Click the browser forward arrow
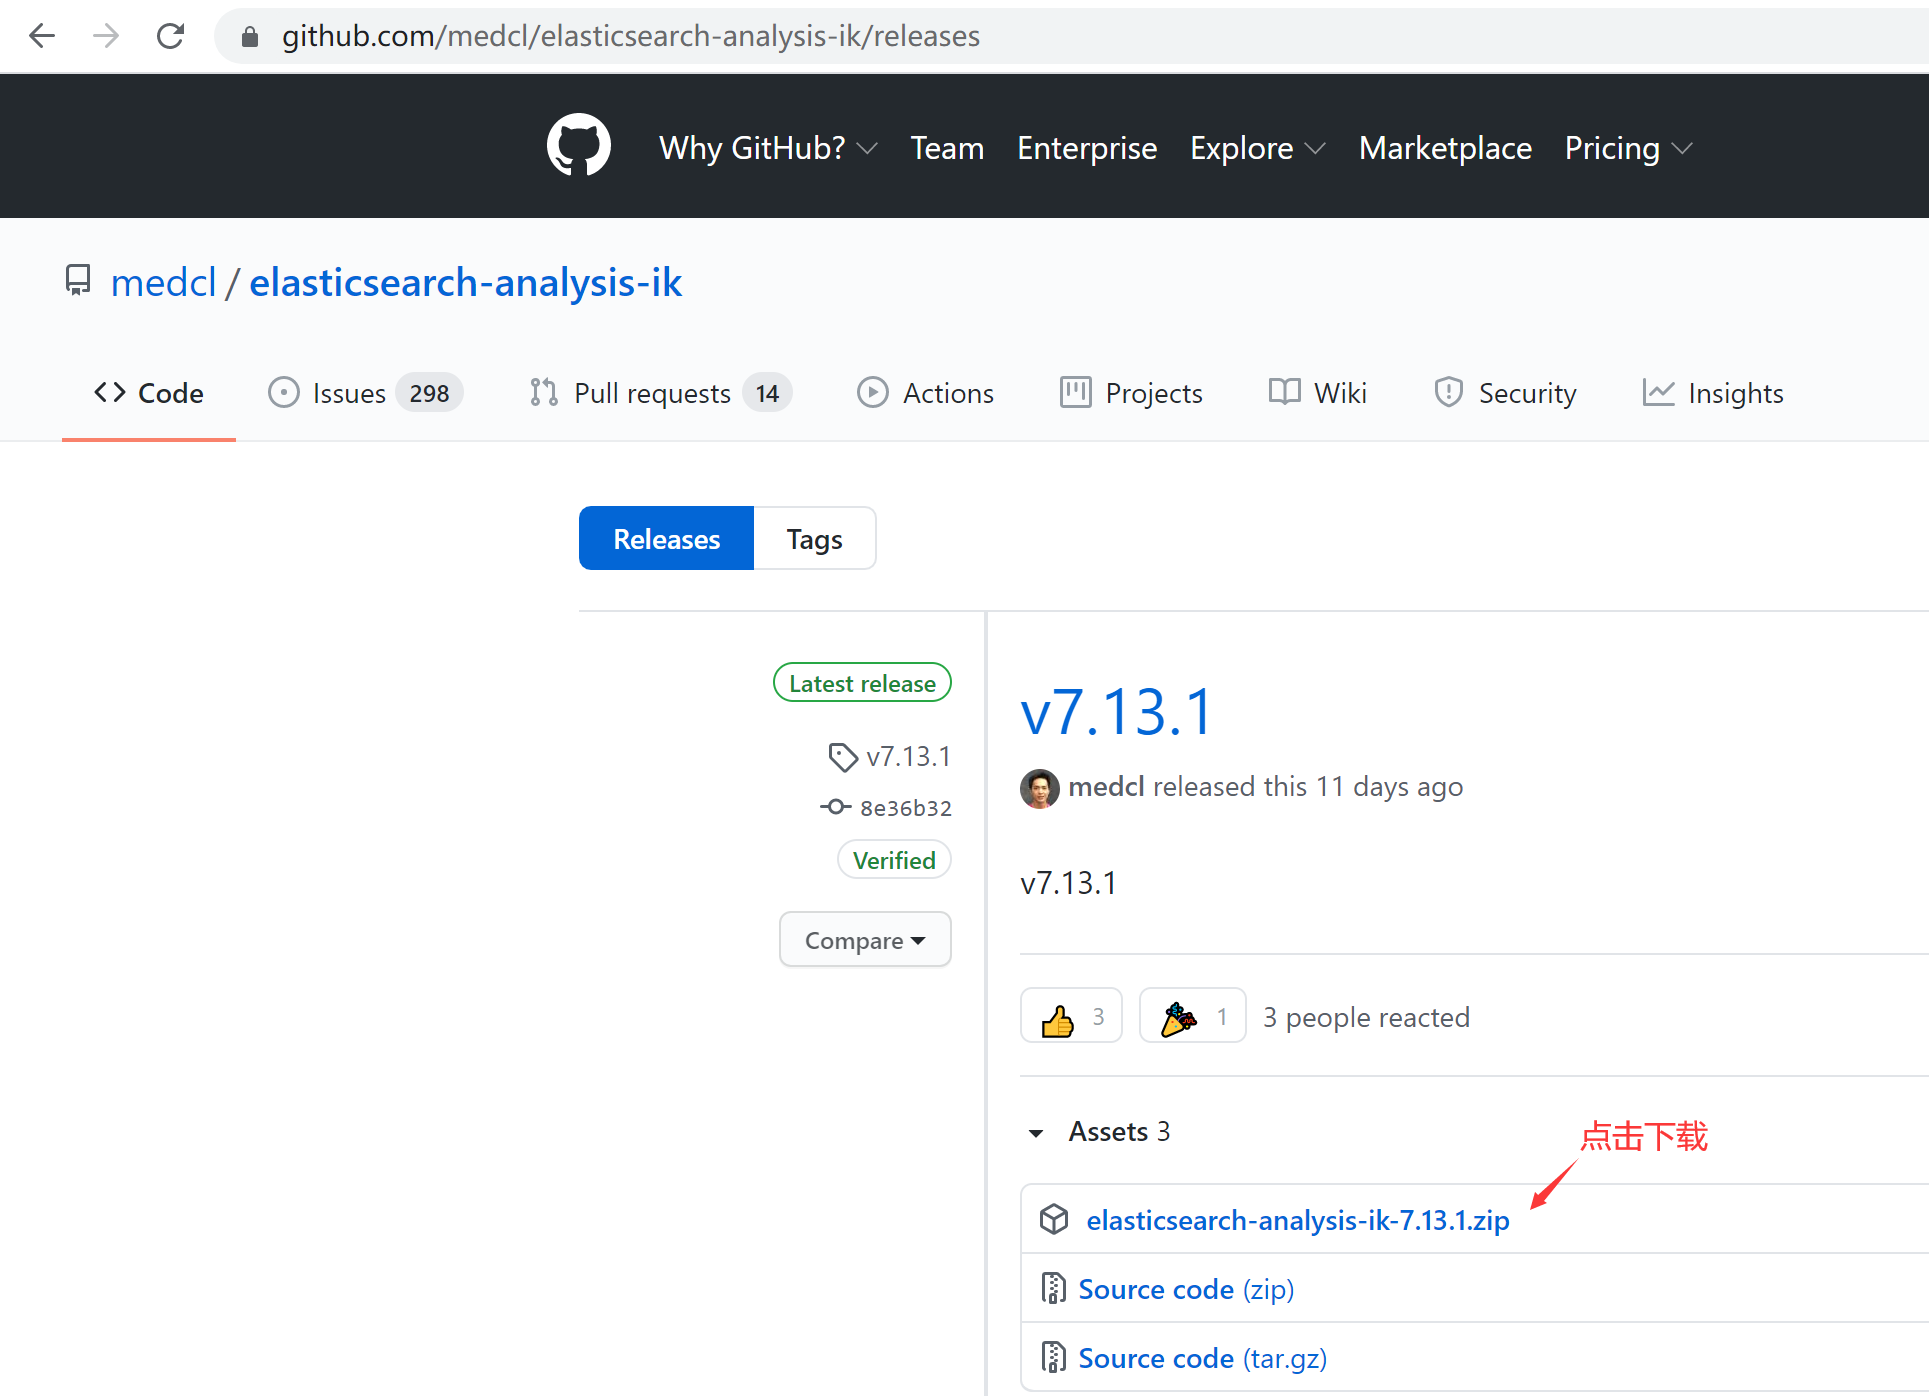The height and width of the screenshot is (1396, 1929). pos(106,36)
